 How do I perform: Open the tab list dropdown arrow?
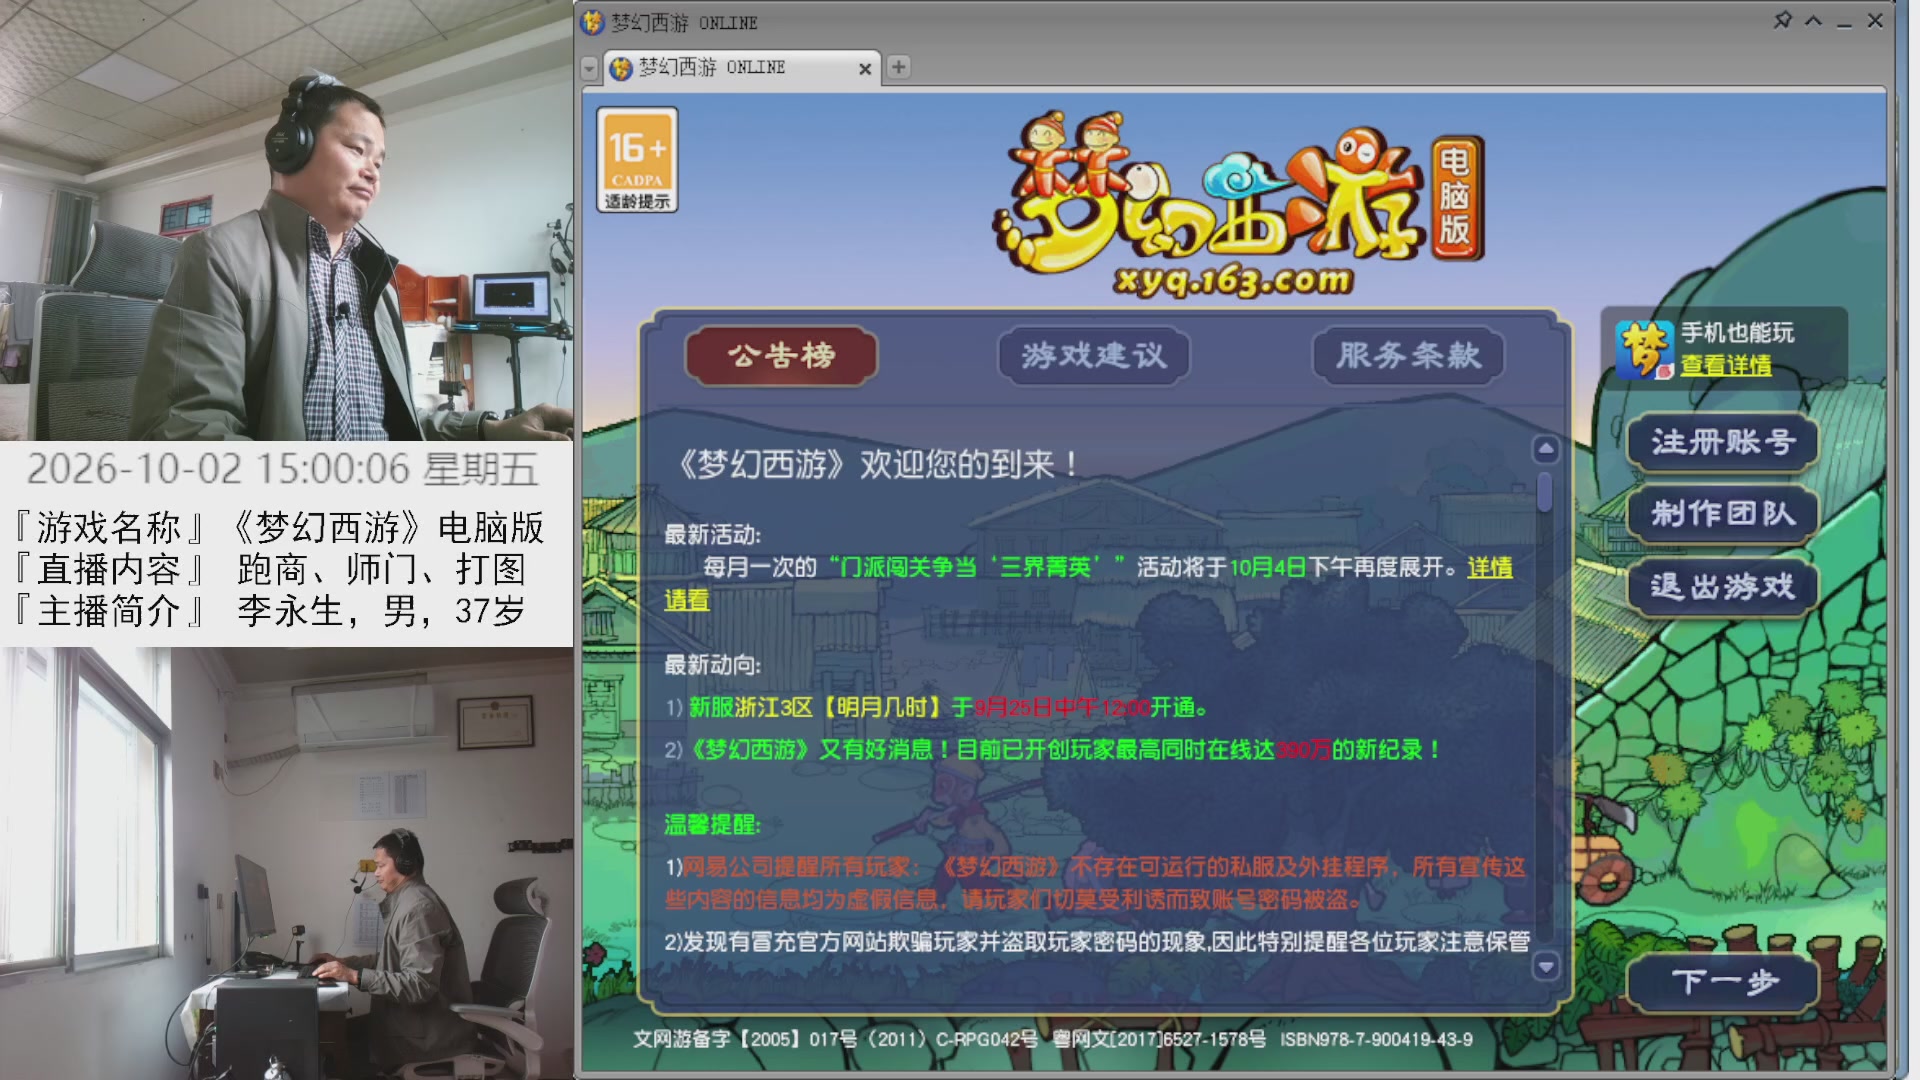tap(589, 68)
